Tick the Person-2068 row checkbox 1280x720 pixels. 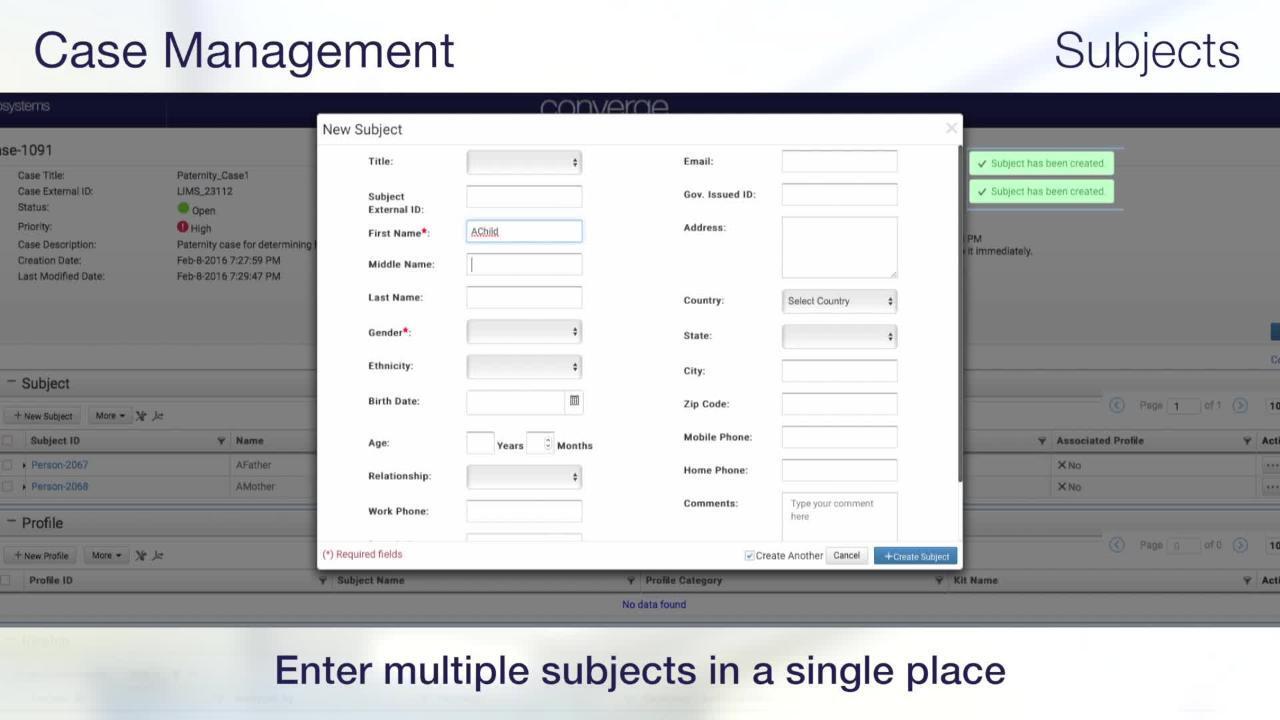7,487
